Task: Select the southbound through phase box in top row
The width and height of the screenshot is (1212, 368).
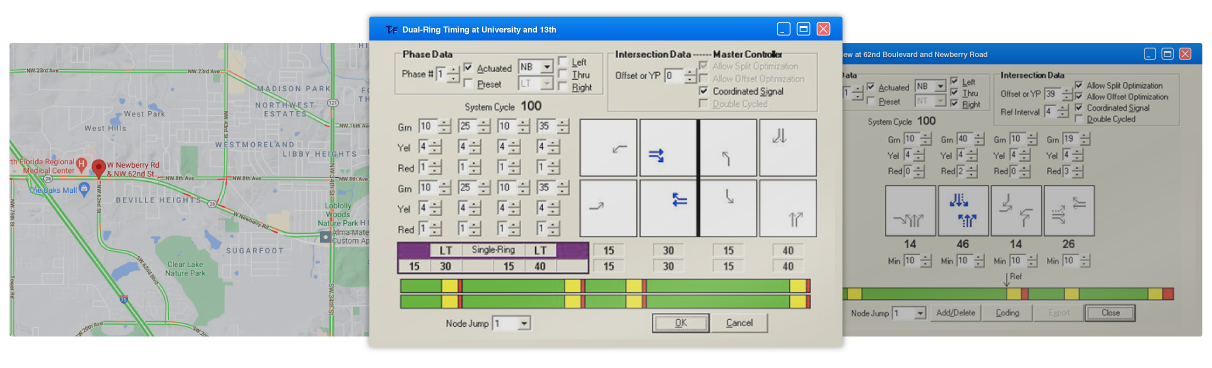Action: click(788, 149)
